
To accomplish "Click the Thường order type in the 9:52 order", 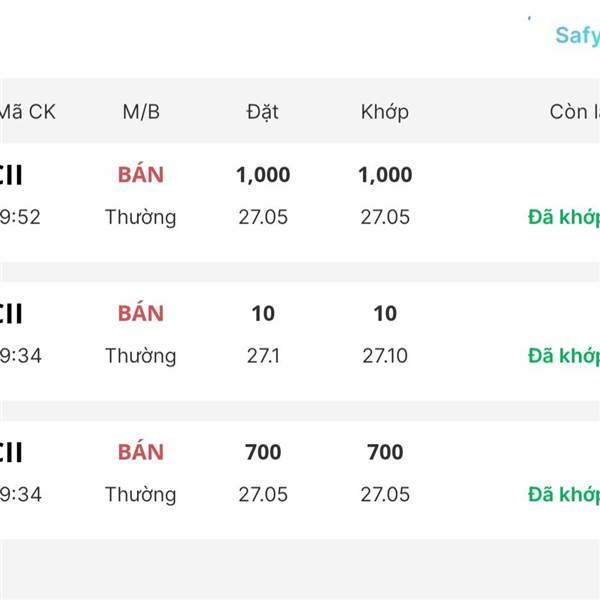I will (141, 217).
